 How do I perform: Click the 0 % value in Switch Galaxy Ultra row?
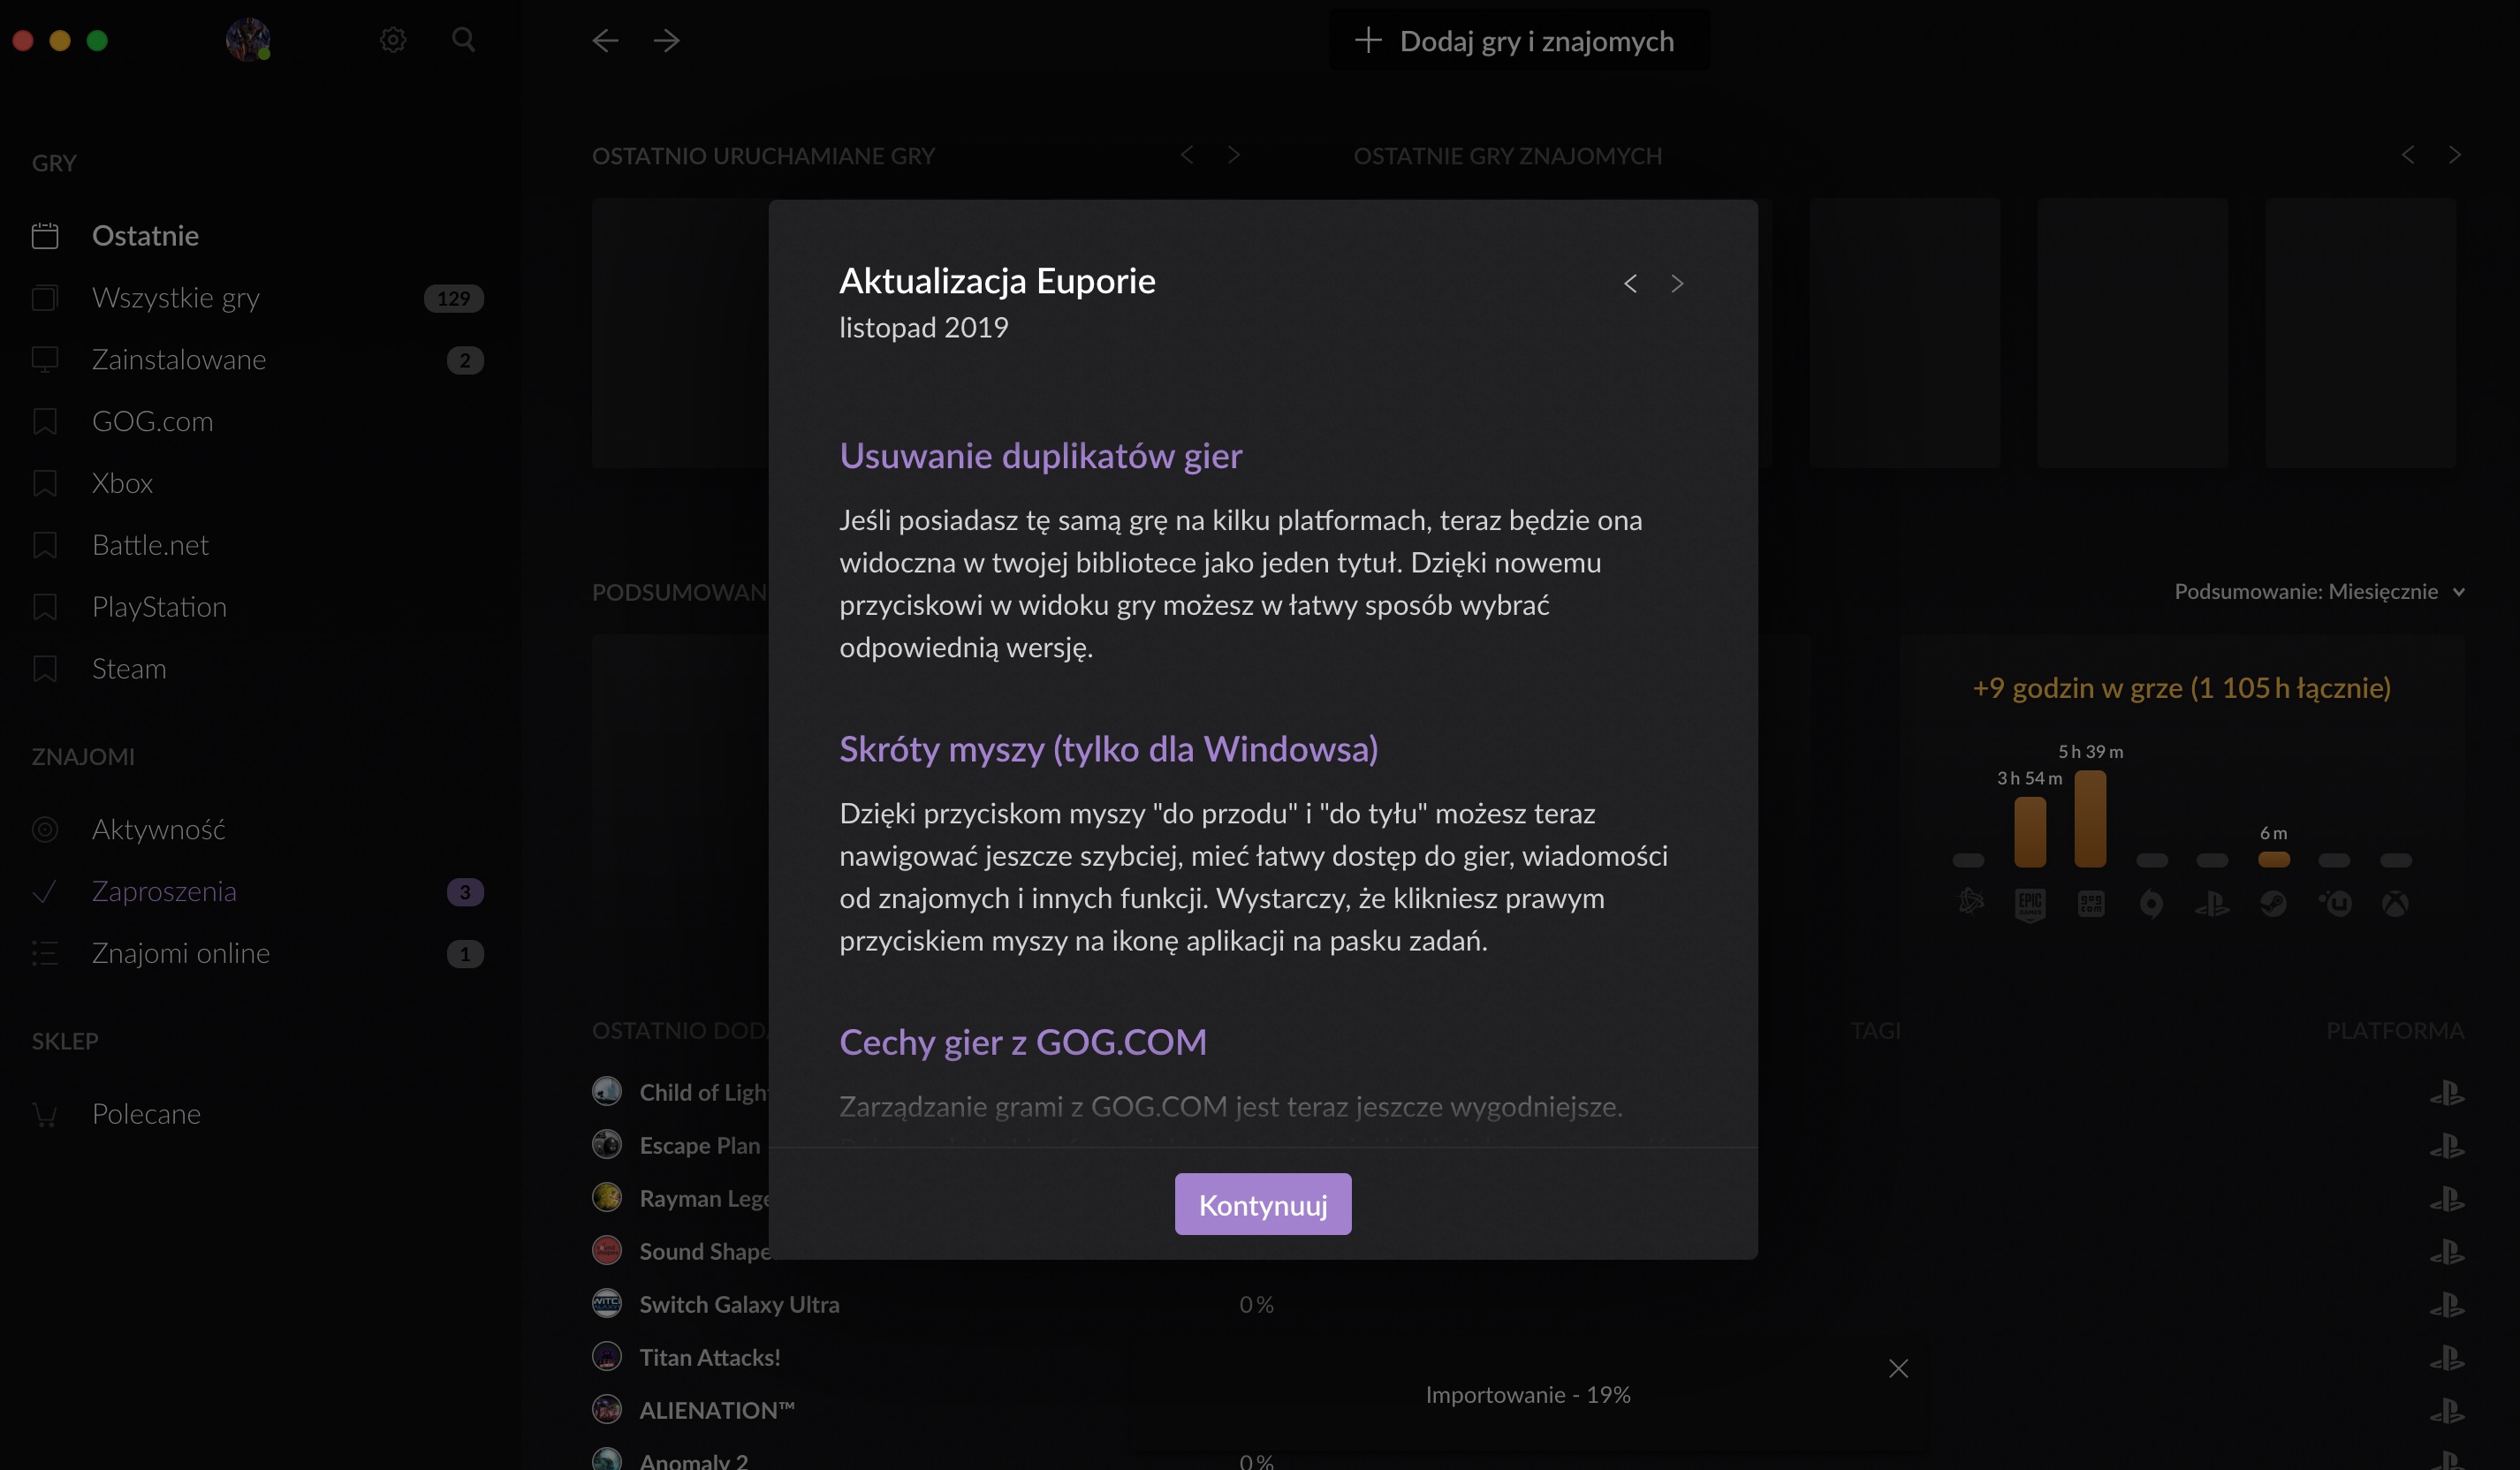pyautogui.click(x=1256, y=1304)
